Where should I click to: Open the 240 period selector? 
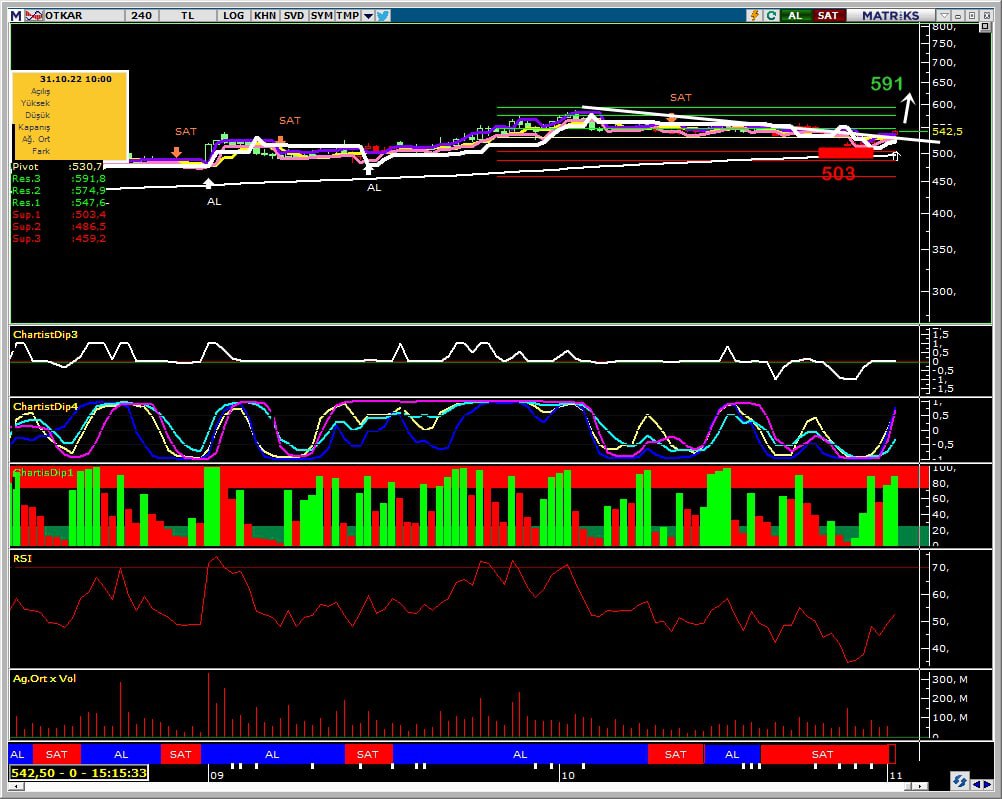141,16
